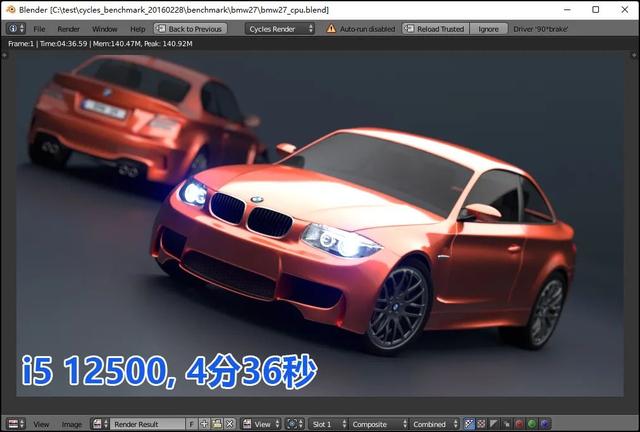The image size is (640, 432).
Task: Open the File menu
Action: tap(39, 29)
